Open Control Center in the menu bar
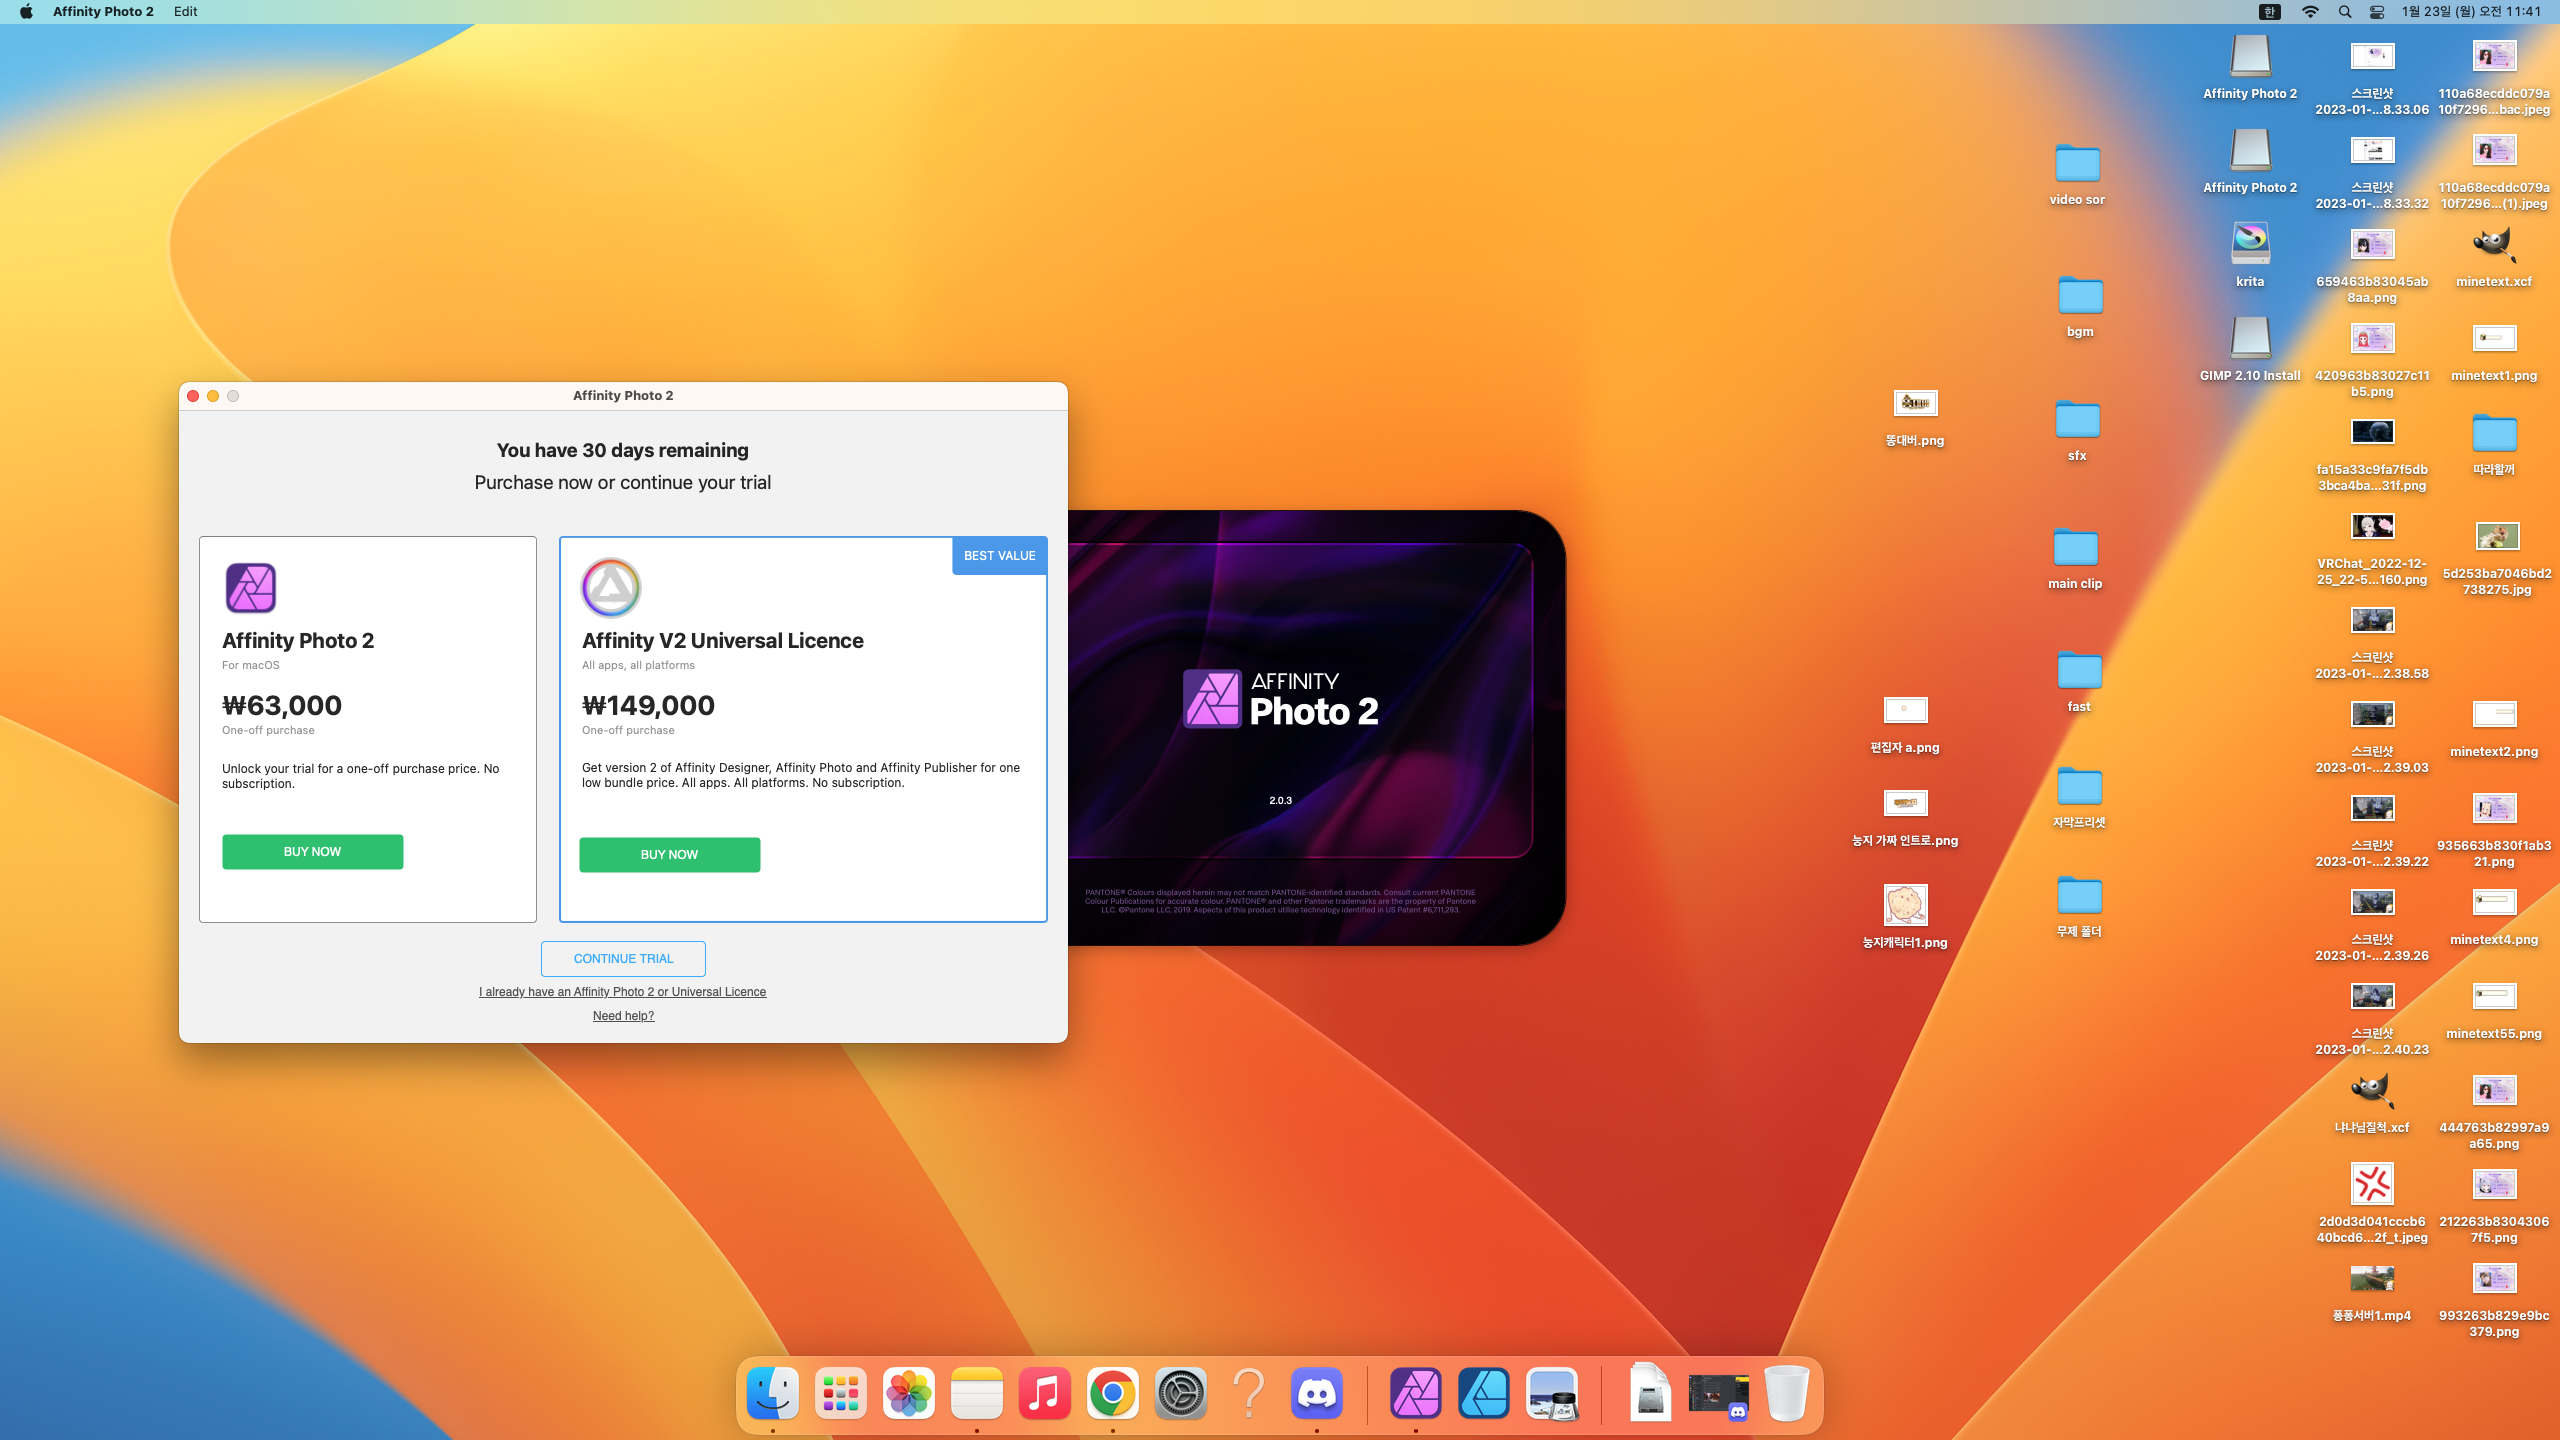The width and height of the screenshot is (2560, 1440). pyautogui.click(x=2377, y=12)
